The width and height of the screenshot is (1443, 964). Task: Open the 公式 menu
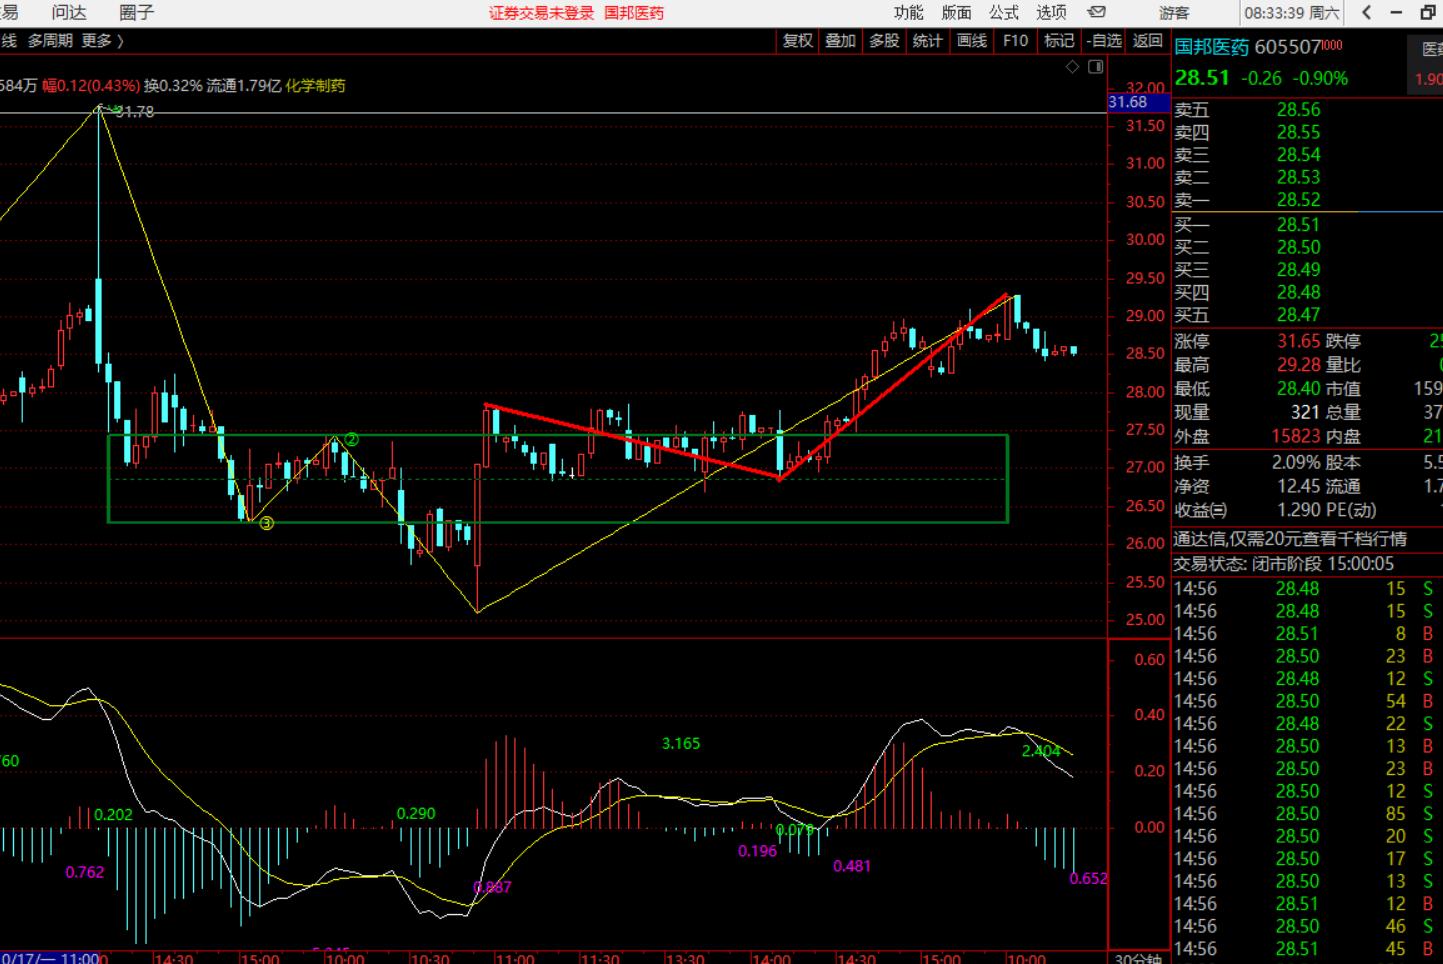[x=1003, y=13]
